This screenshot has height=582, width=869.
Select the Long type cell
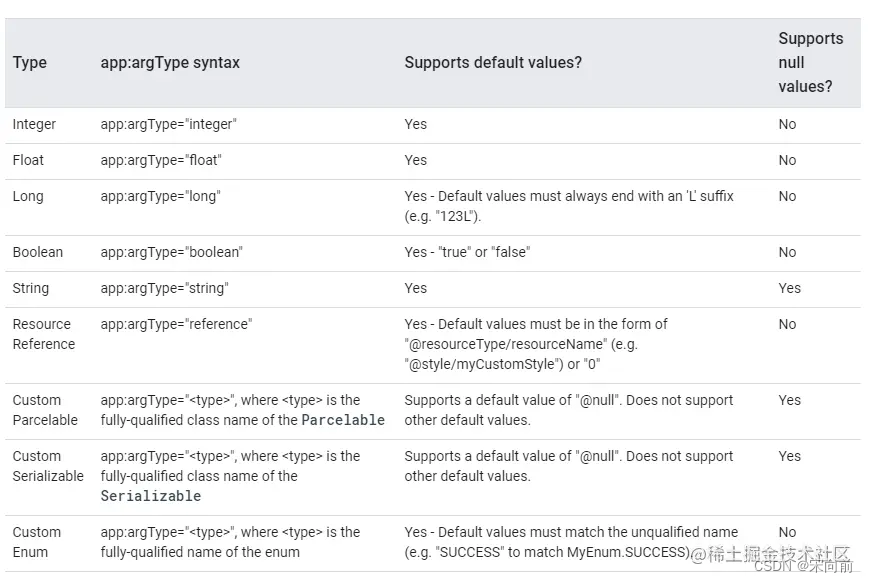click(x=28, y=196)
